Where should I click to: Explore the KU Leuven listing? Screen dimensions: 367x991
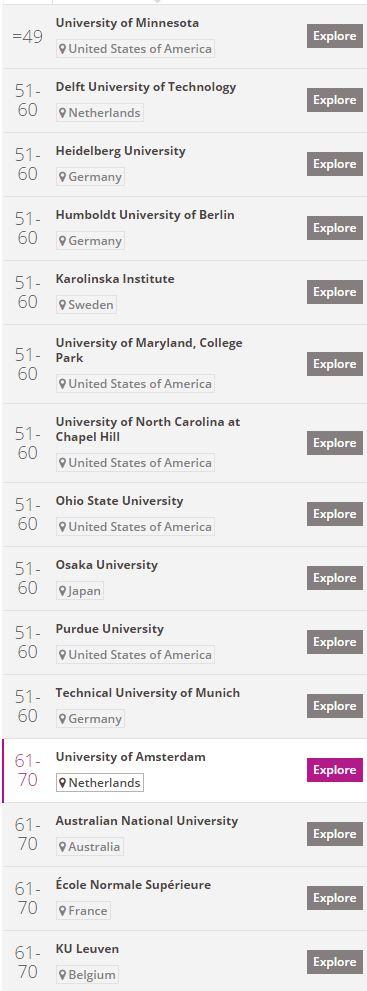tap(335, 962)
